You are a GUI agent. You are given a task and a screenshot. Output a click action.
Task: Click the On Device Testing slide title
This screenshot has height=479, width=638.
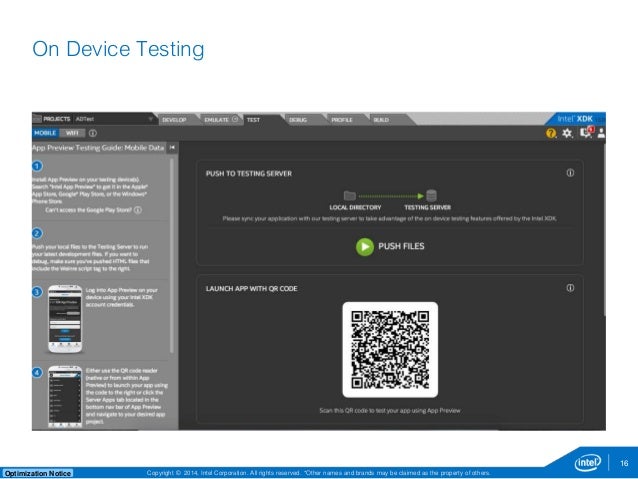[x=118, y=49]
